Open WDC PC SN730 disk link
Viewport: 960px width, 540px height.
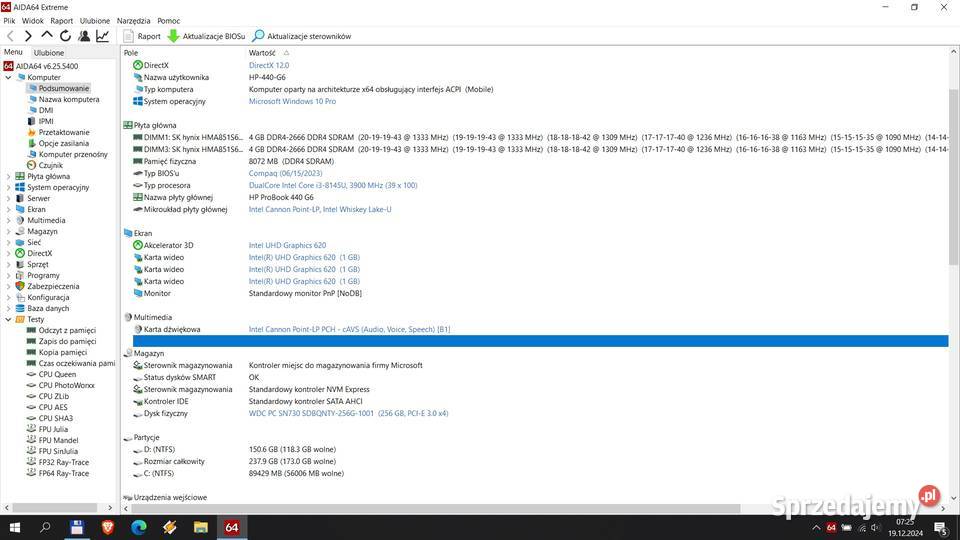click(348, 414)
